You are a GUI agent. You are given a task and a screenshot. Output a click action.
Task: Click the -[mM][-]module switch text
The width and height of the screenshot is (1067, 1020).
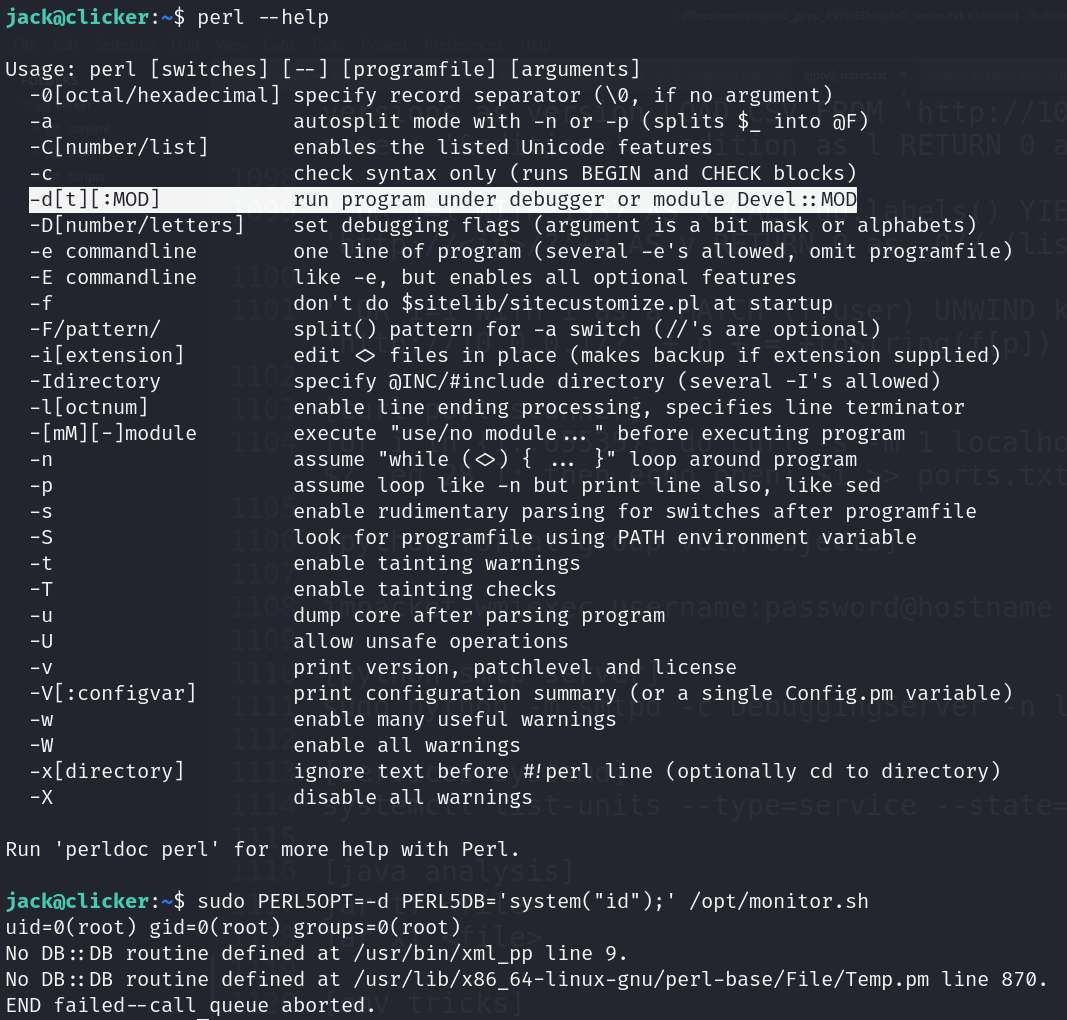point(113,433)
